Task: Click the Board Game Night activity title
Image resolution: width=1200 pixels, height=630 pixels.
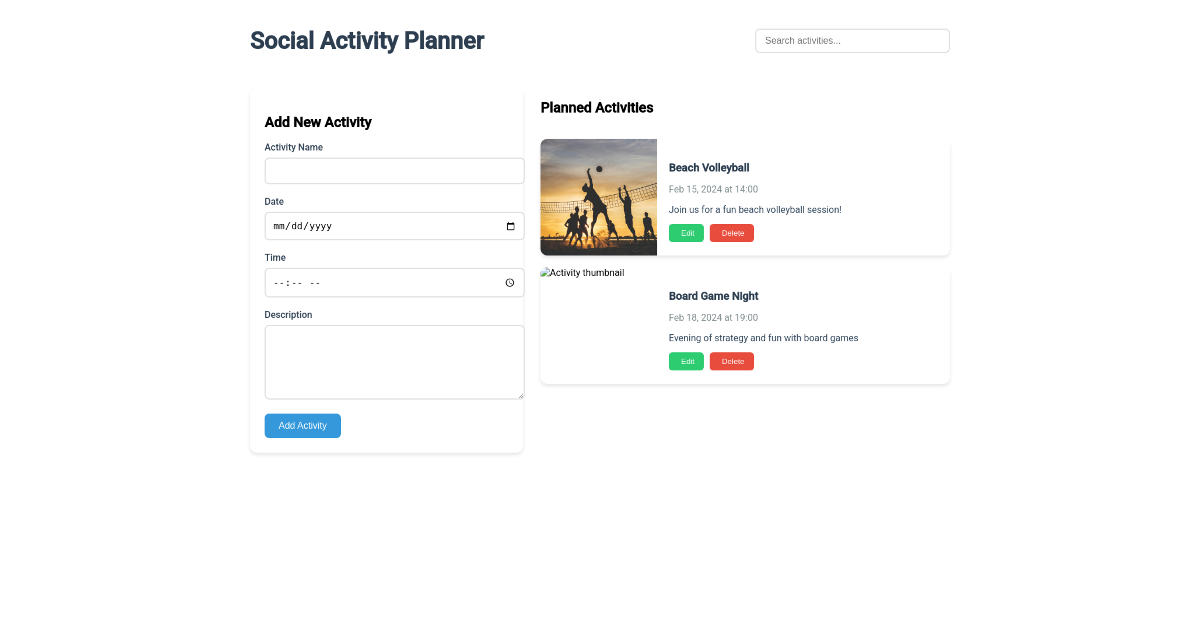Action: (x=713, y=296)
